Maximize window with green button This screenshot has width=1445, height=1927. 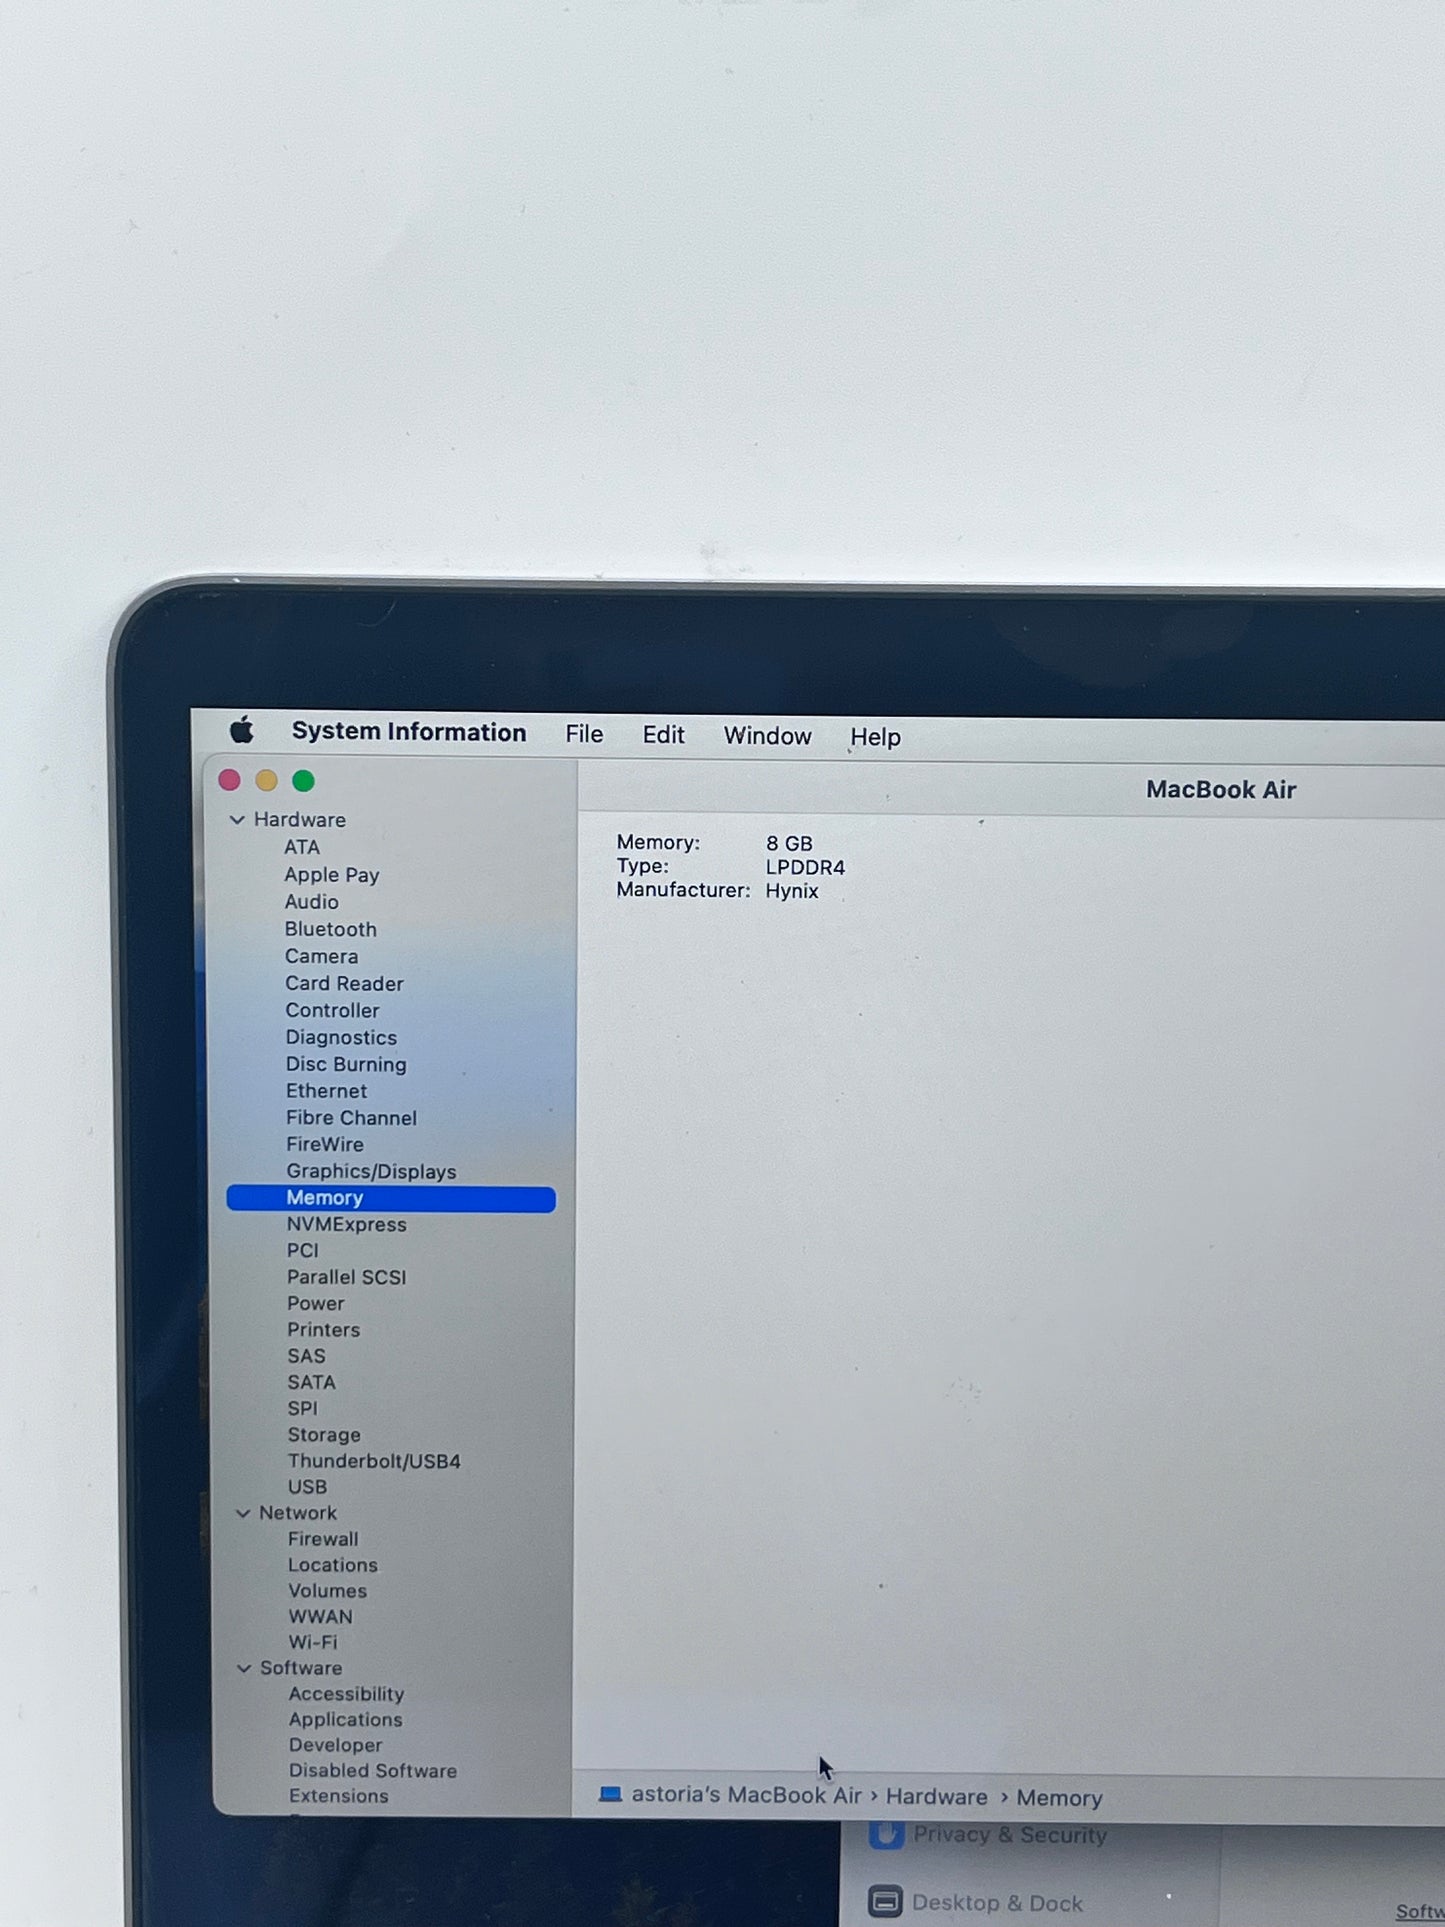tap(303, 781)
